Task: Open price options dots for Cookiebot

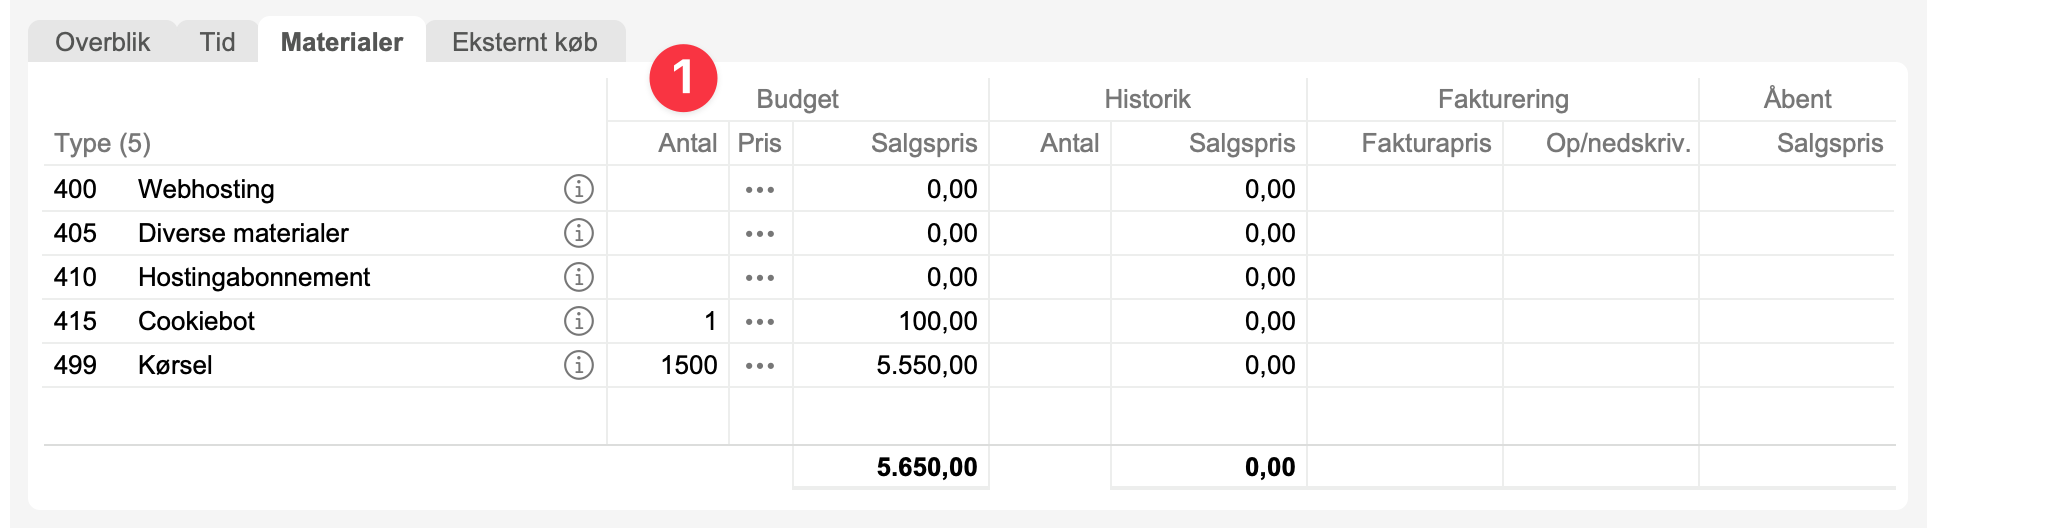Action: point(760,321)
